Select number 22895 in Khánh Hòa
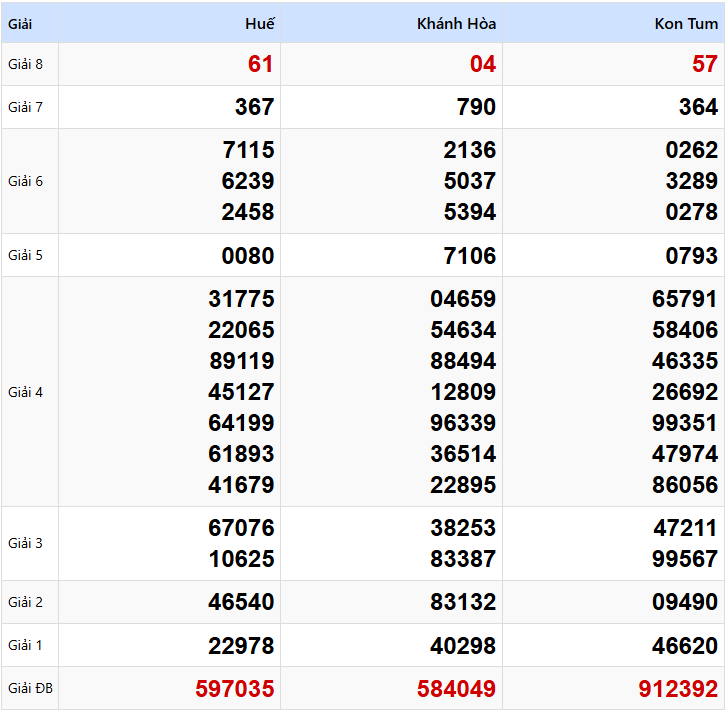The image size is (726, 712). (463, 485)
